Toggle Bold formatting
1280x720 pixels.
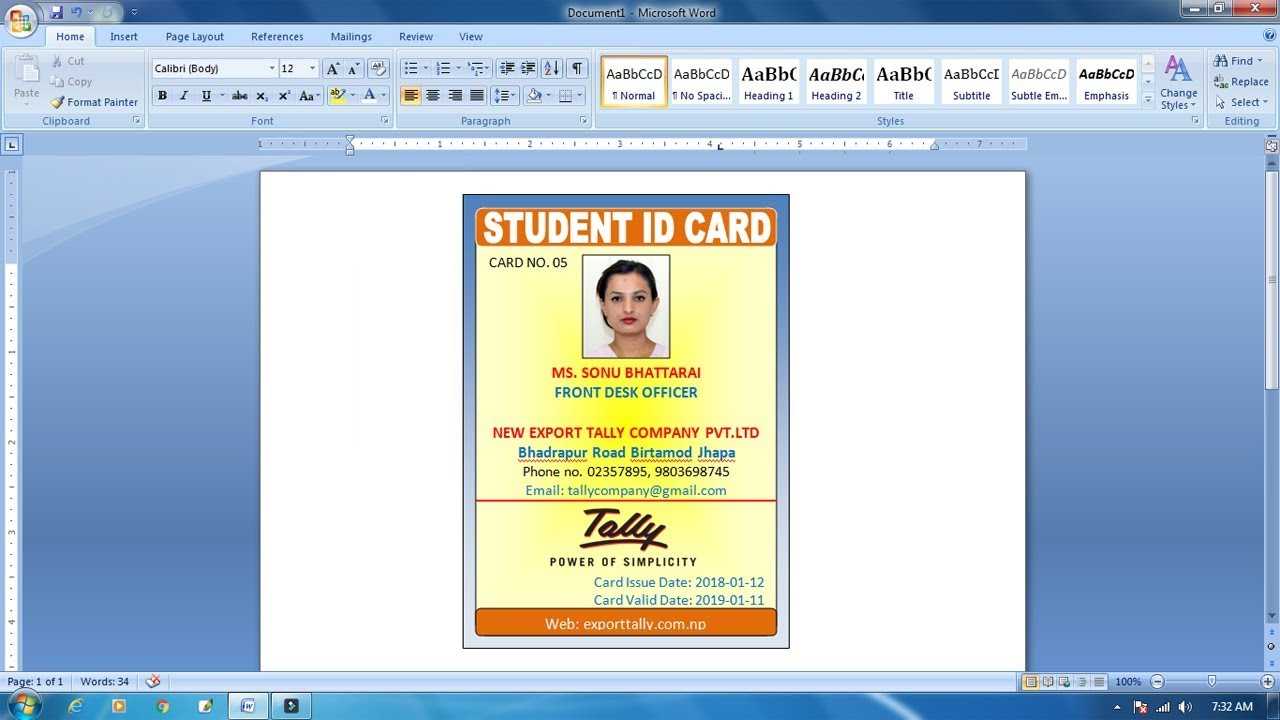coord(162,96)
